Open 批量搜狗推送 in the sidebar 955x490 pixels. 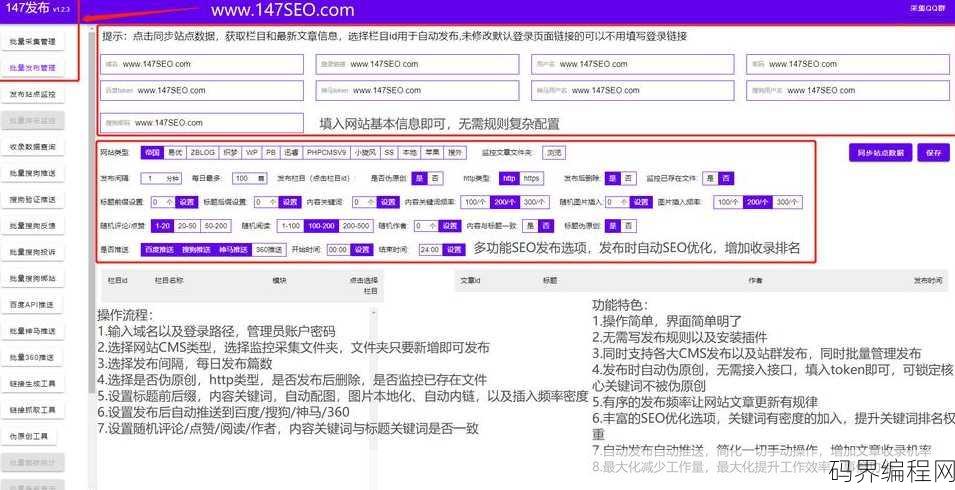[x=32, y=173]
